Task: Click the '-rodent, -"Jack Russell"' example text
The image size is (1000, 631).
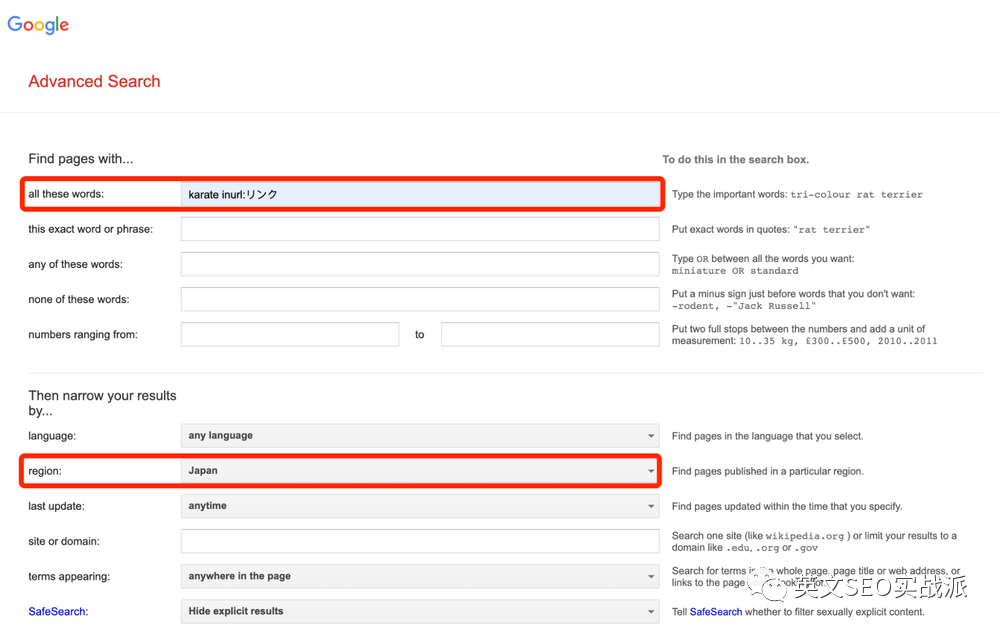Action: click(744, 306)
